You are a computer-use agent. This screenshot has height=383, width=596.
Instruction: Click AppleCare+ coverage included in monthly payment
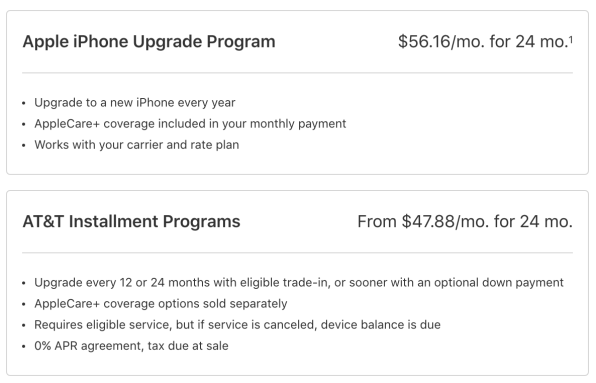190,124
